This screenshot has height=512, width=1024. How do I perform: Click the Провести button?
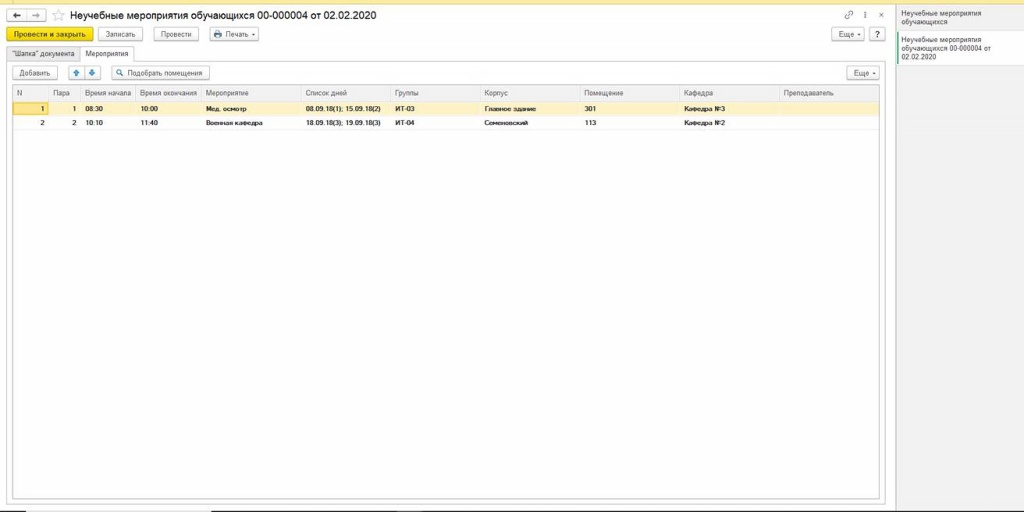tap(176, 34)
